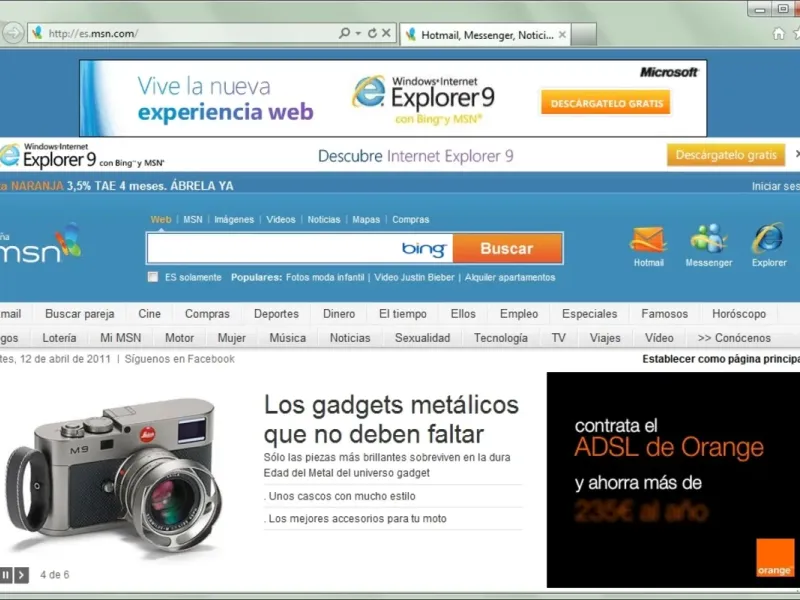Click DESCÁRGATELO GRATIS in top banner

pyautogui.click(x=606, y=103)
